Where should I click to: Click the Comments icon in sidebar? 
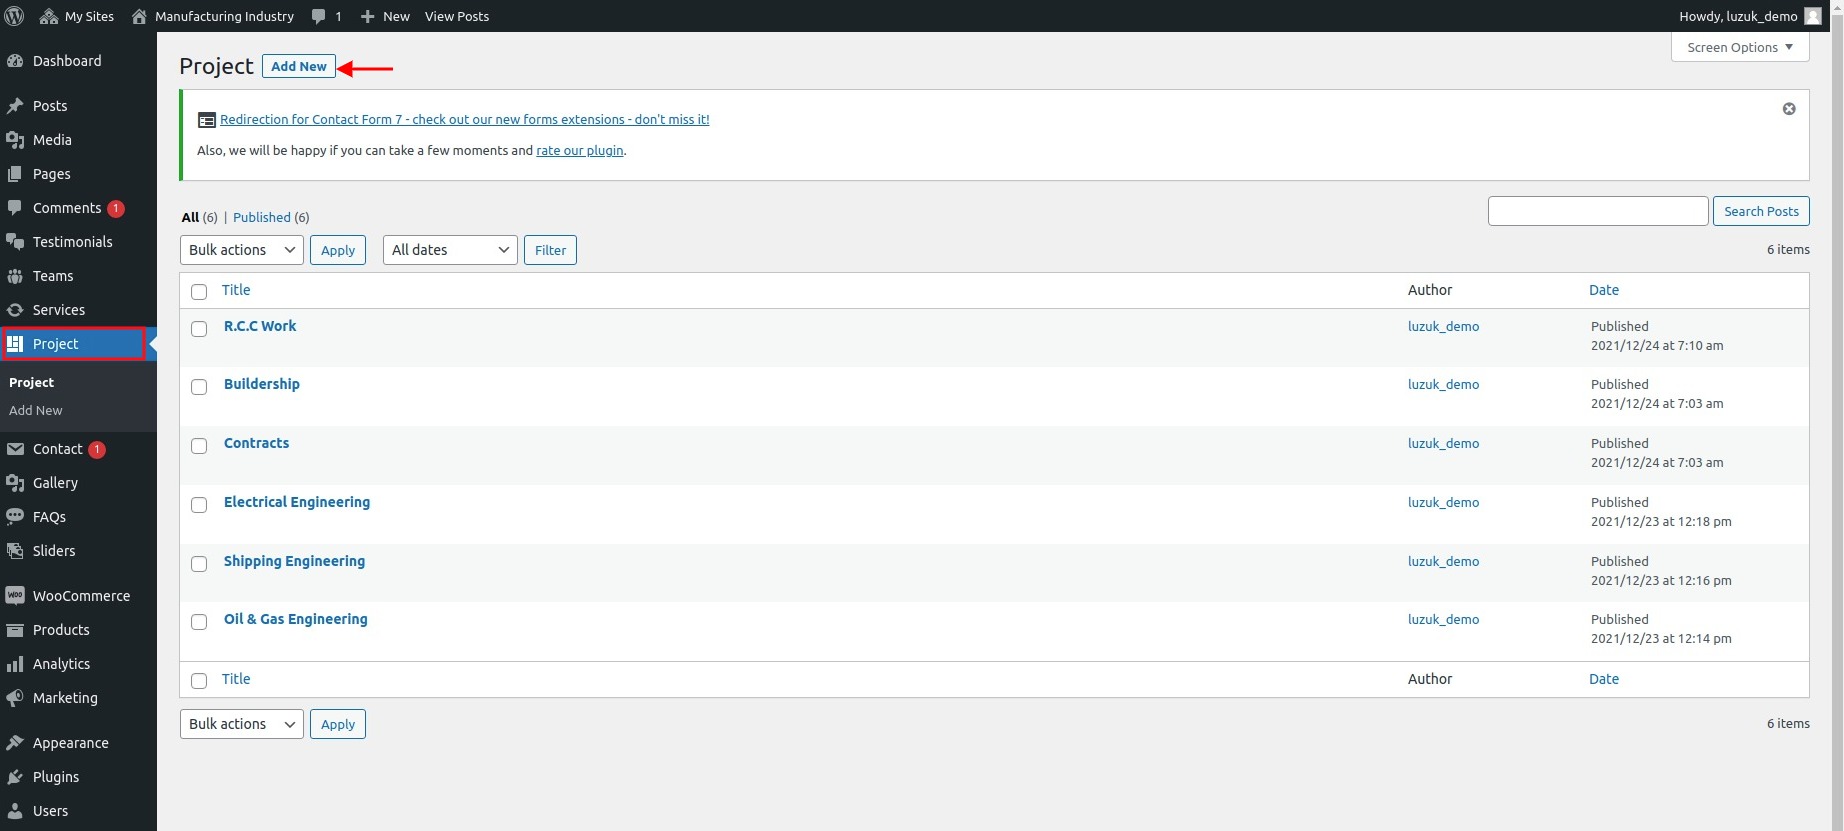pos(15,208)
